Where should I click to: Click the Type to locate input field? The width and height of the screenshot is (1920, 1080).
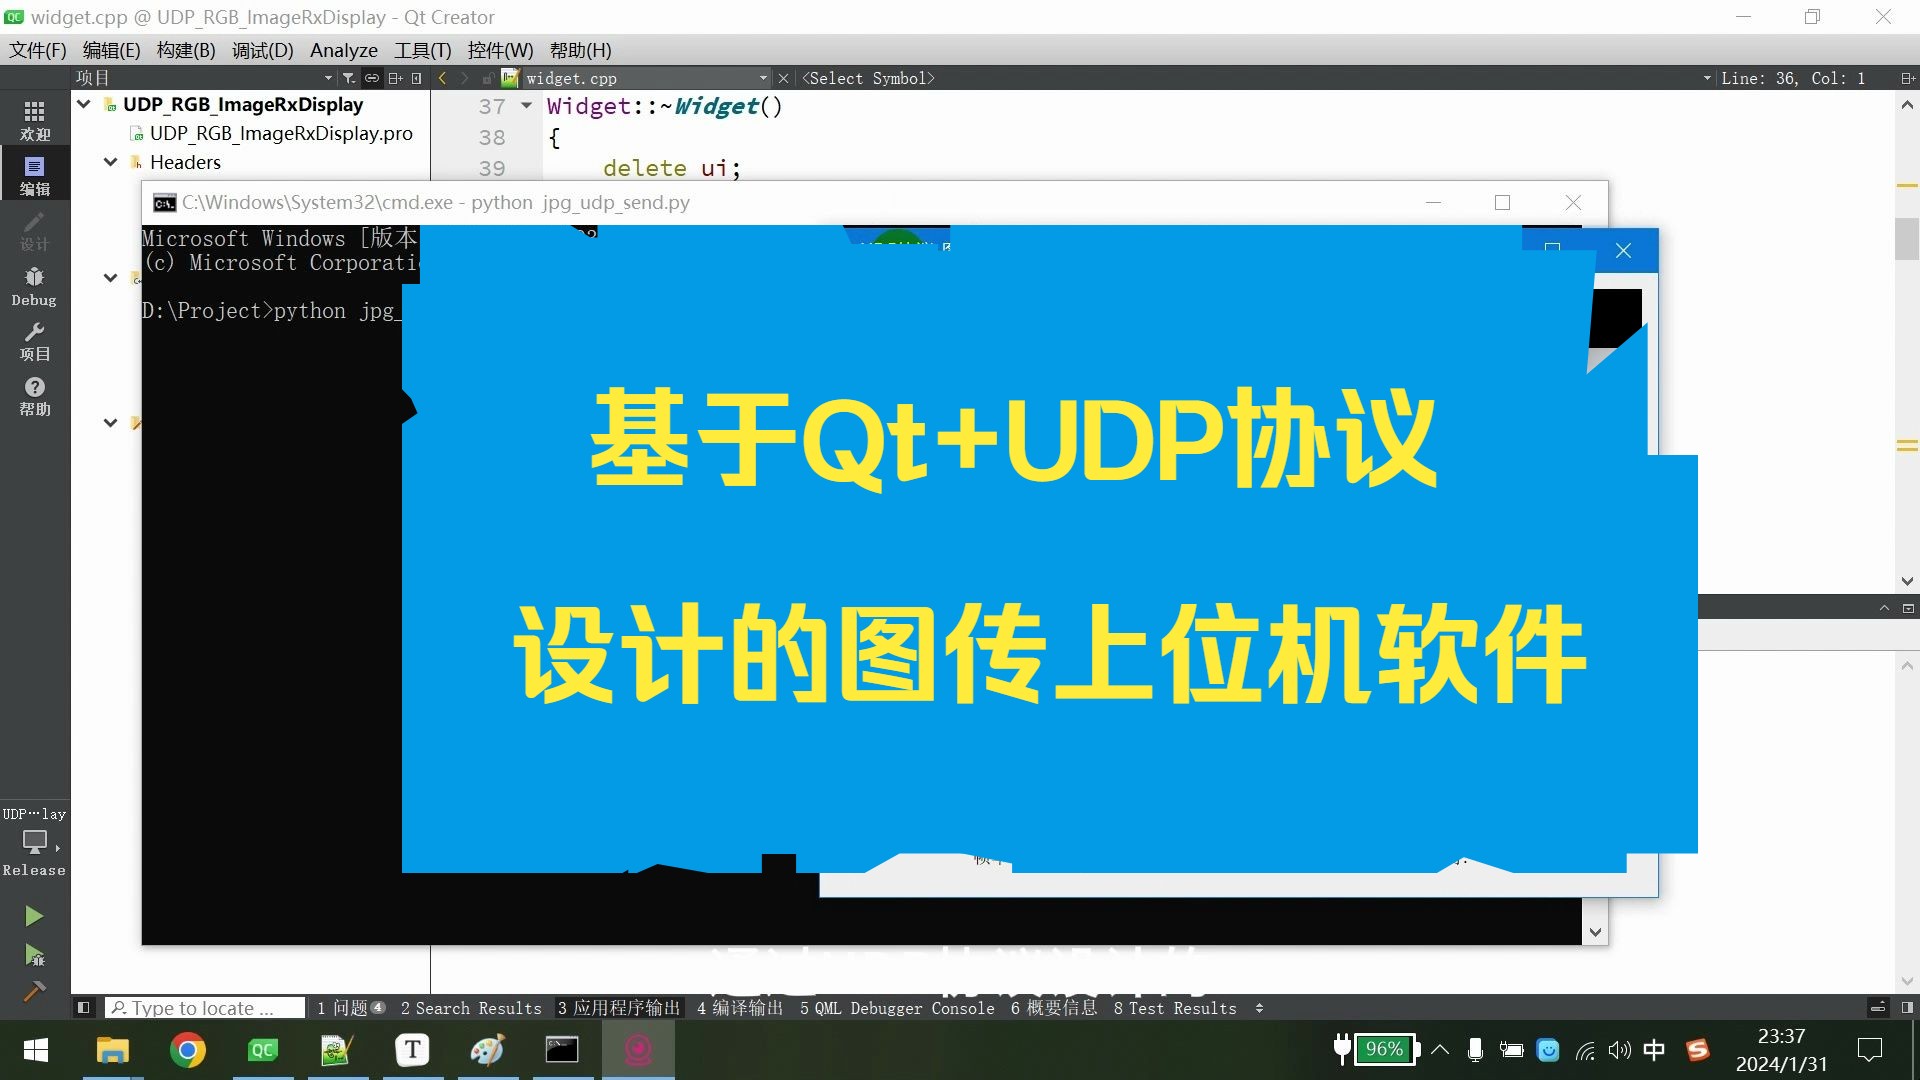(203, 1007)
